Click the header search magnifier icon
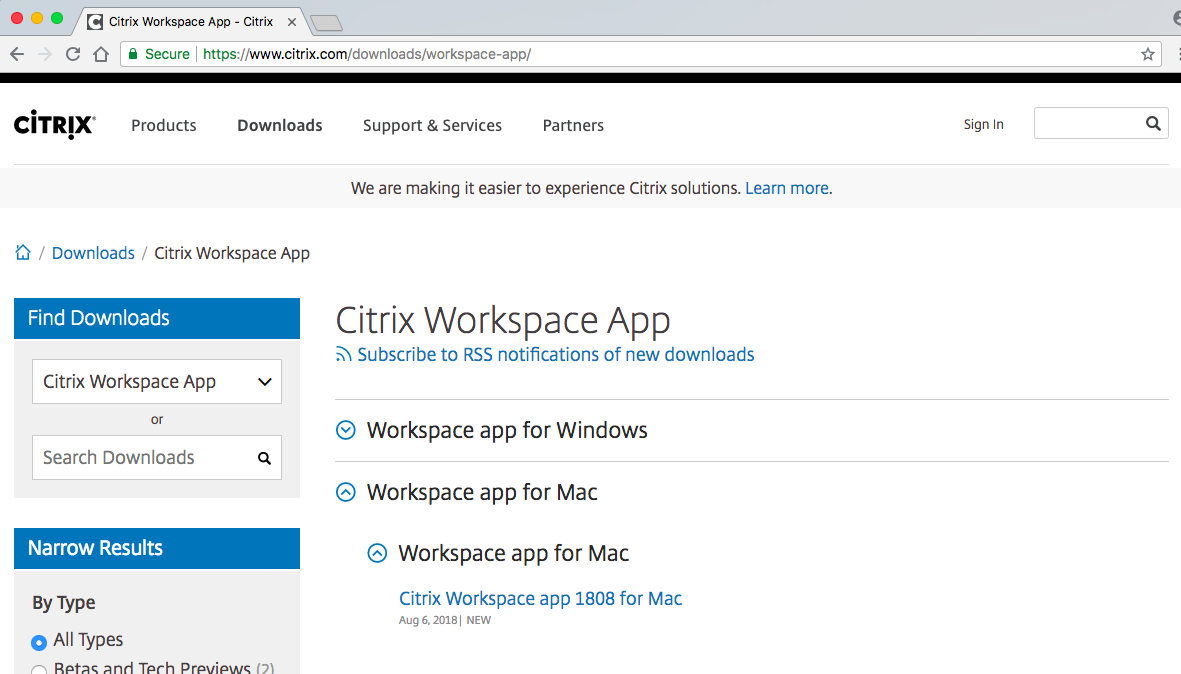1181x674 pixels. (1153, 124)
